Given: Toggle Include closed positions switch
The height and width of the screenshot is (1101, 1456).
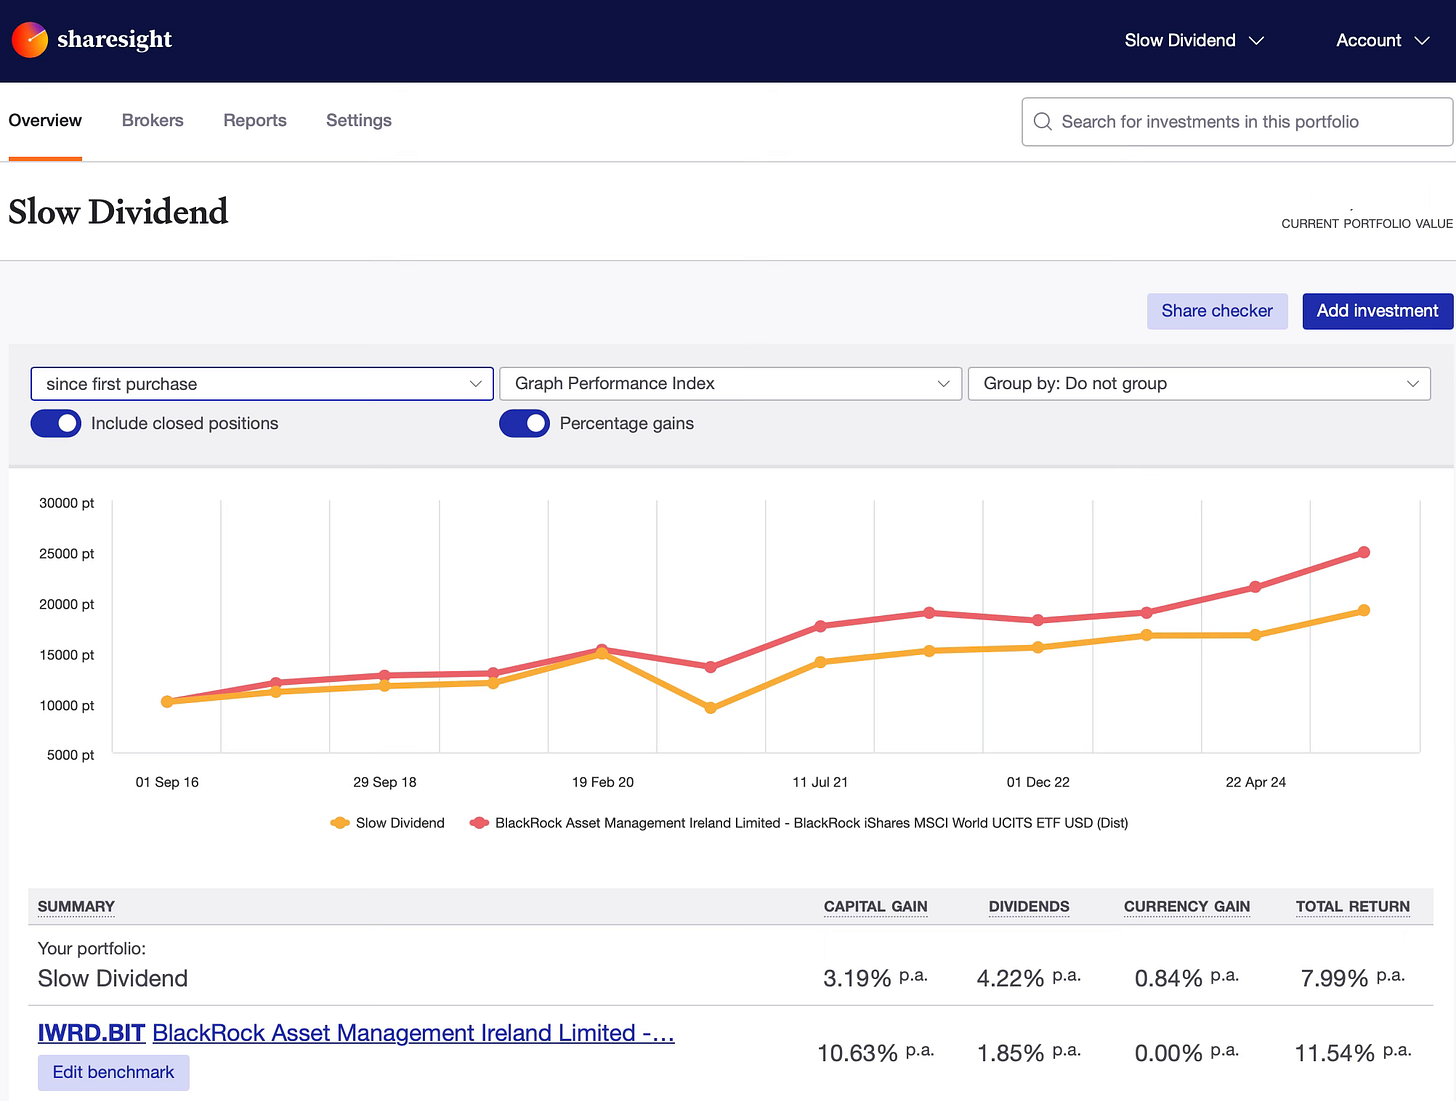Looking at the screenshot, I should coord(56,423).
